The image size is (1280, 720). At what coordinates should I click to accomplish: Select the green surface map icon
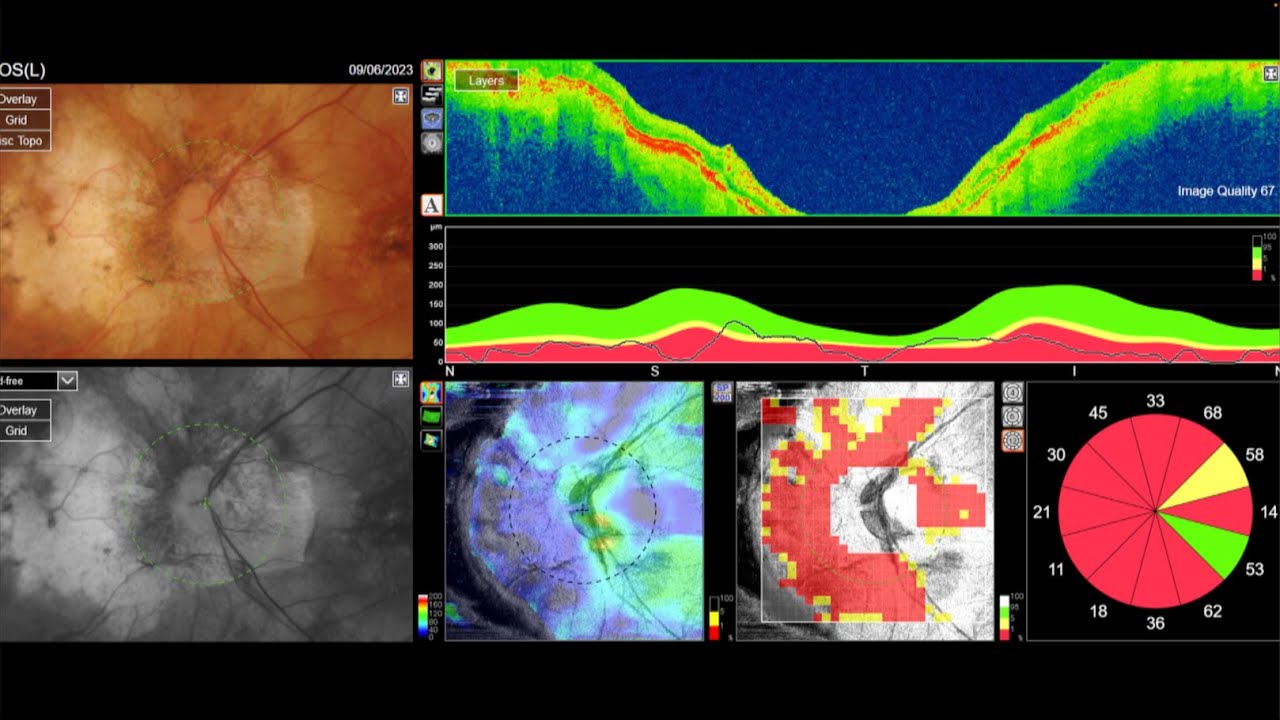point(431,415)
